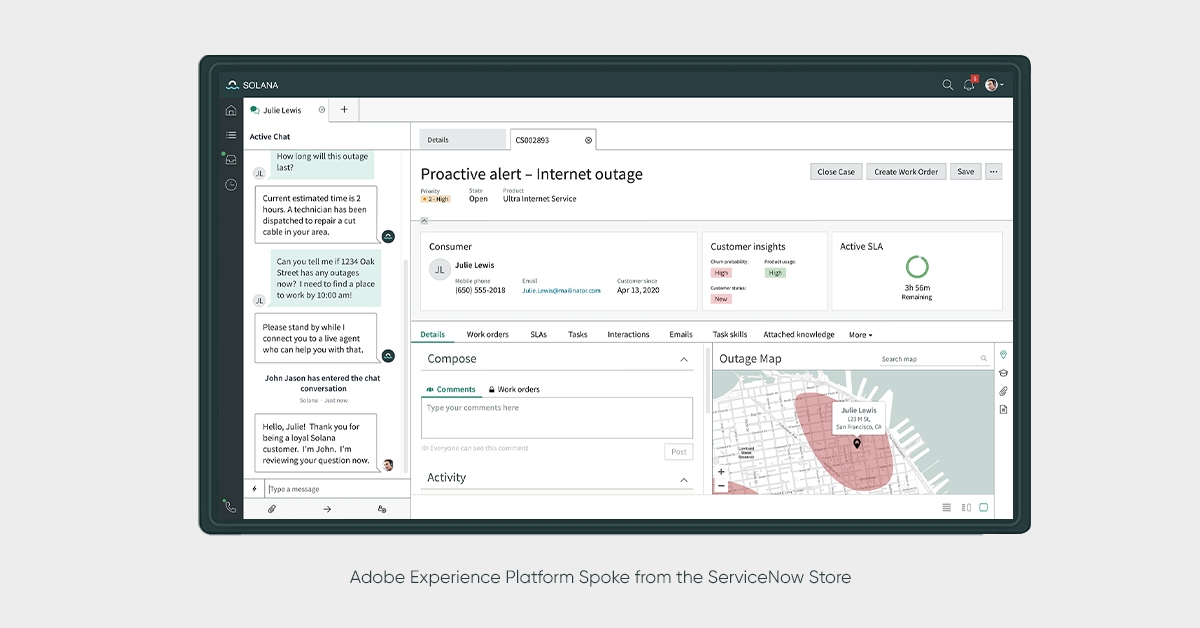Click the phone number (650) 555-2018
Screen dimensions: 1200x628
[x=480, y=291]
